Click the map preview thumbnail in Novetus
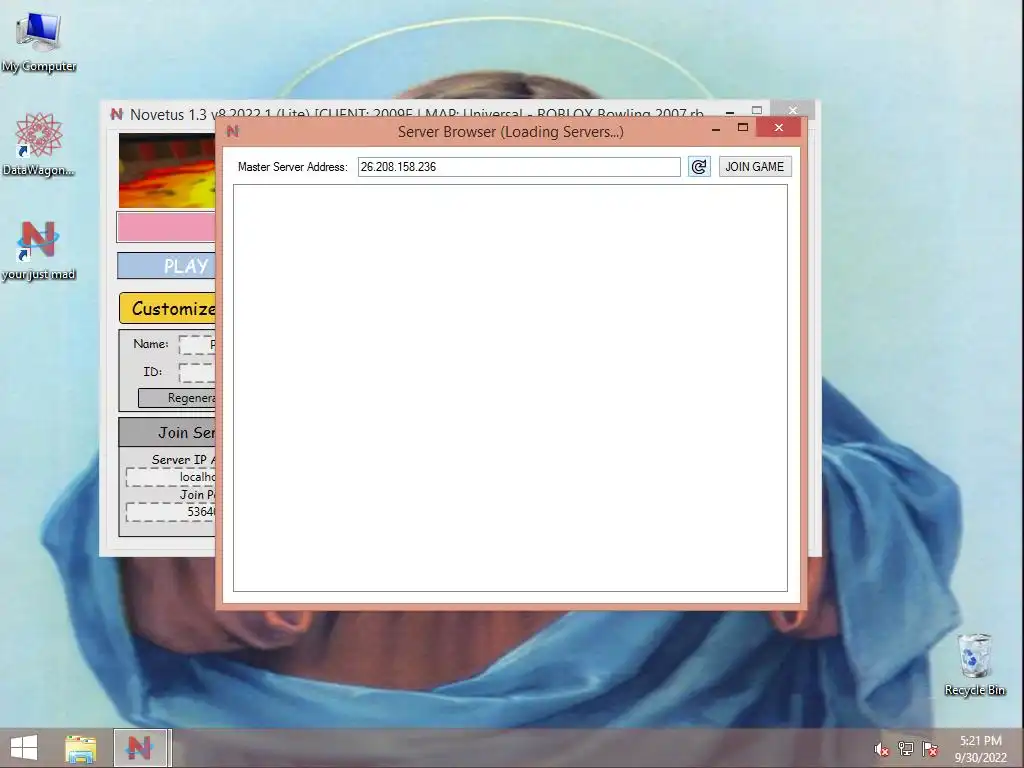This screenshot has width=1024, height=768. click(167, 171)
